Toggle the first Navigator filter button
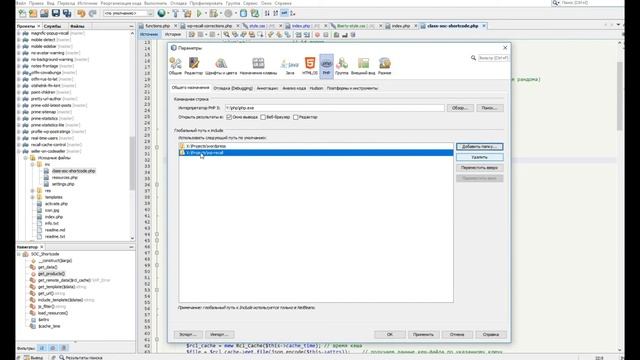640x360 pixels. coord(42,348)
